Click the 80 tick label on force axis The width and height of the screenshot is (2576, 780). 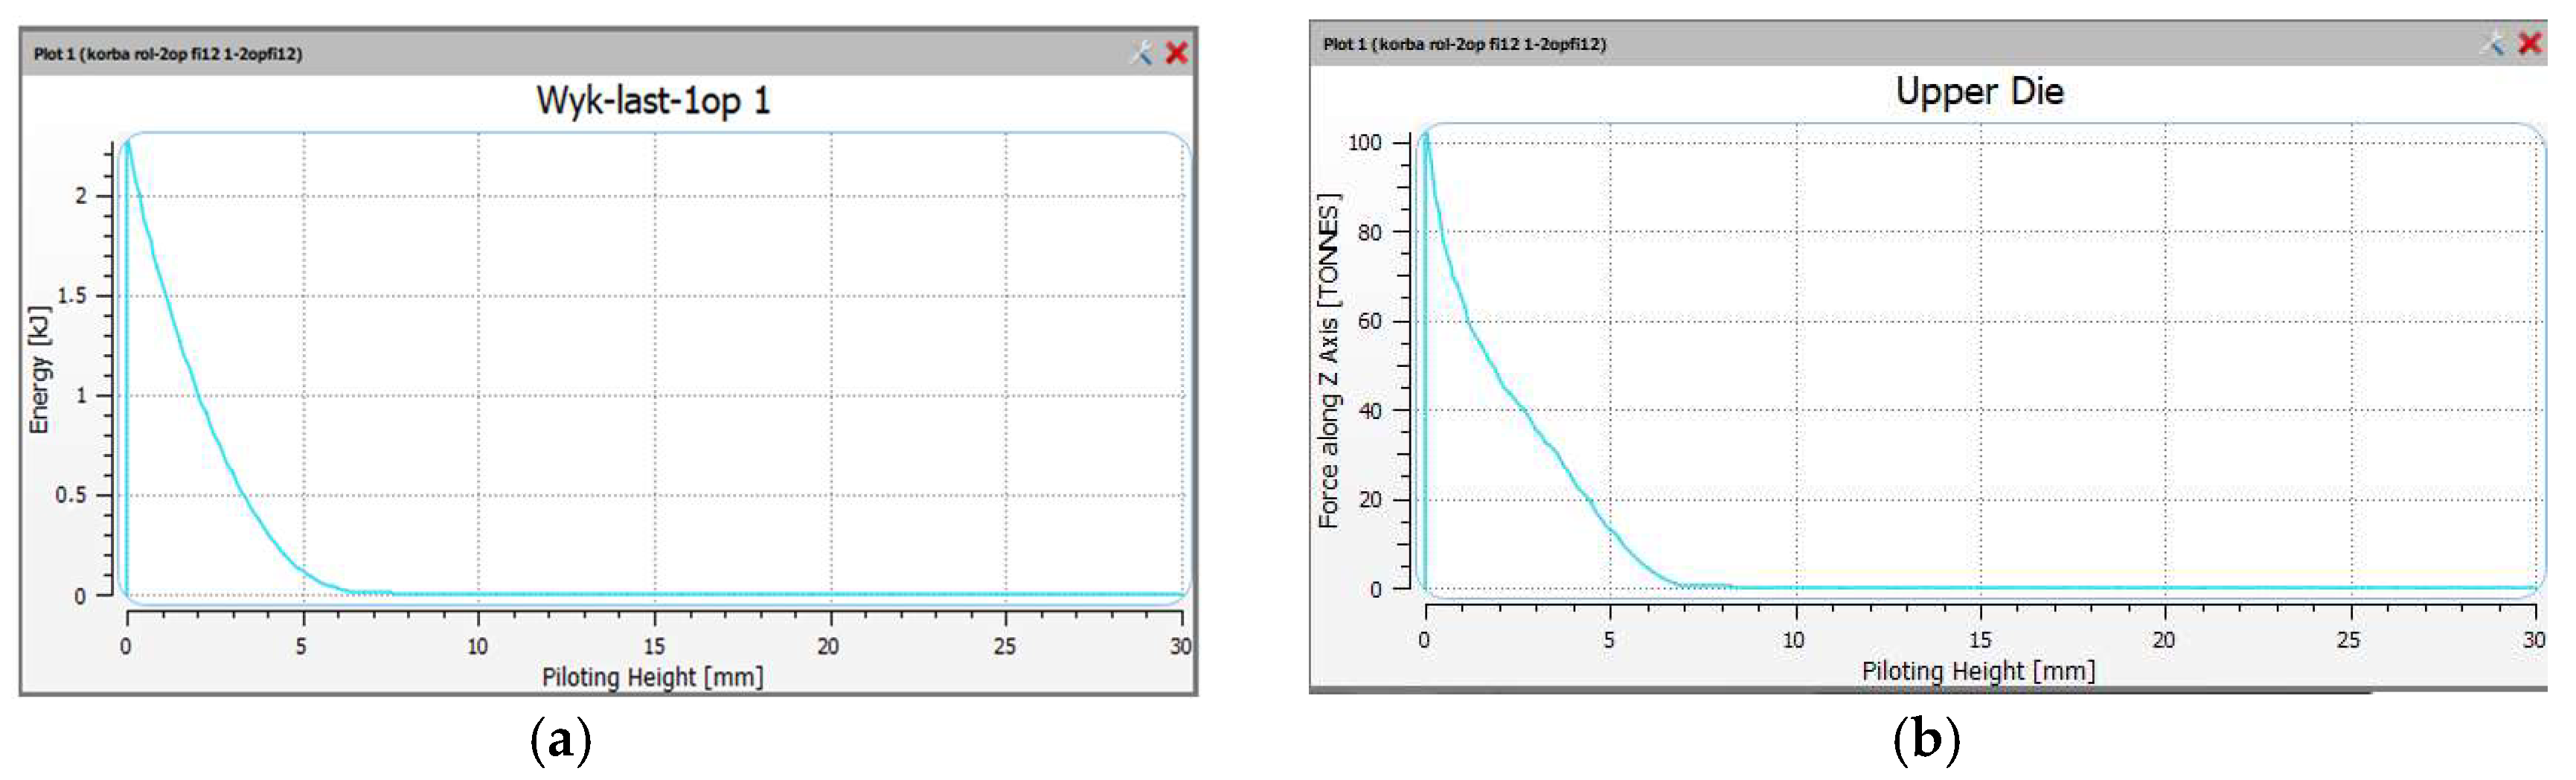(x=1370, y=232)
